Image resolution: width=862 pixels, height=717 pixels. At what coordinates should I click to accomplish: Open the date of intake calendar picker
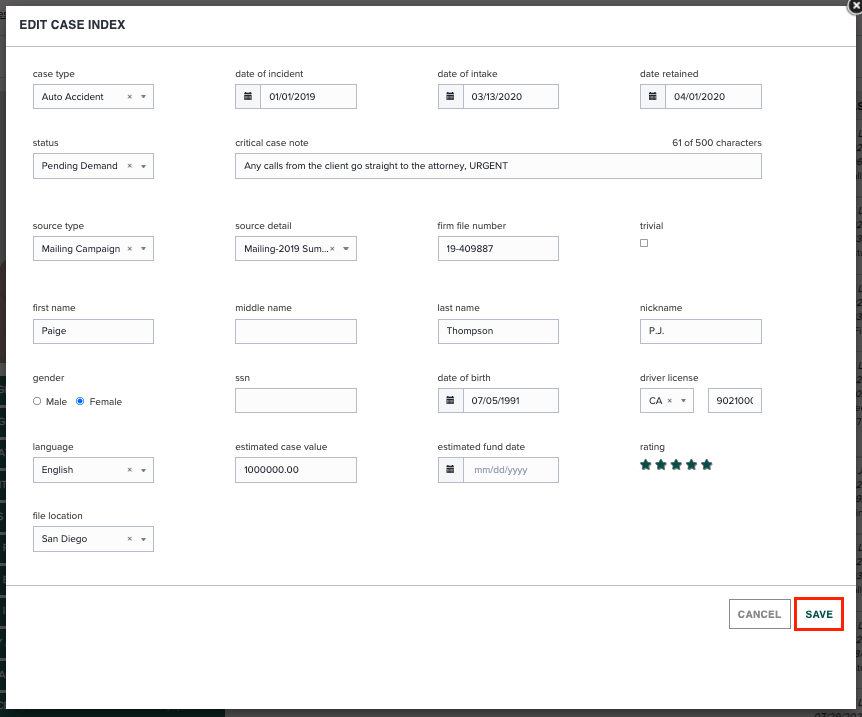coord(450,96)
